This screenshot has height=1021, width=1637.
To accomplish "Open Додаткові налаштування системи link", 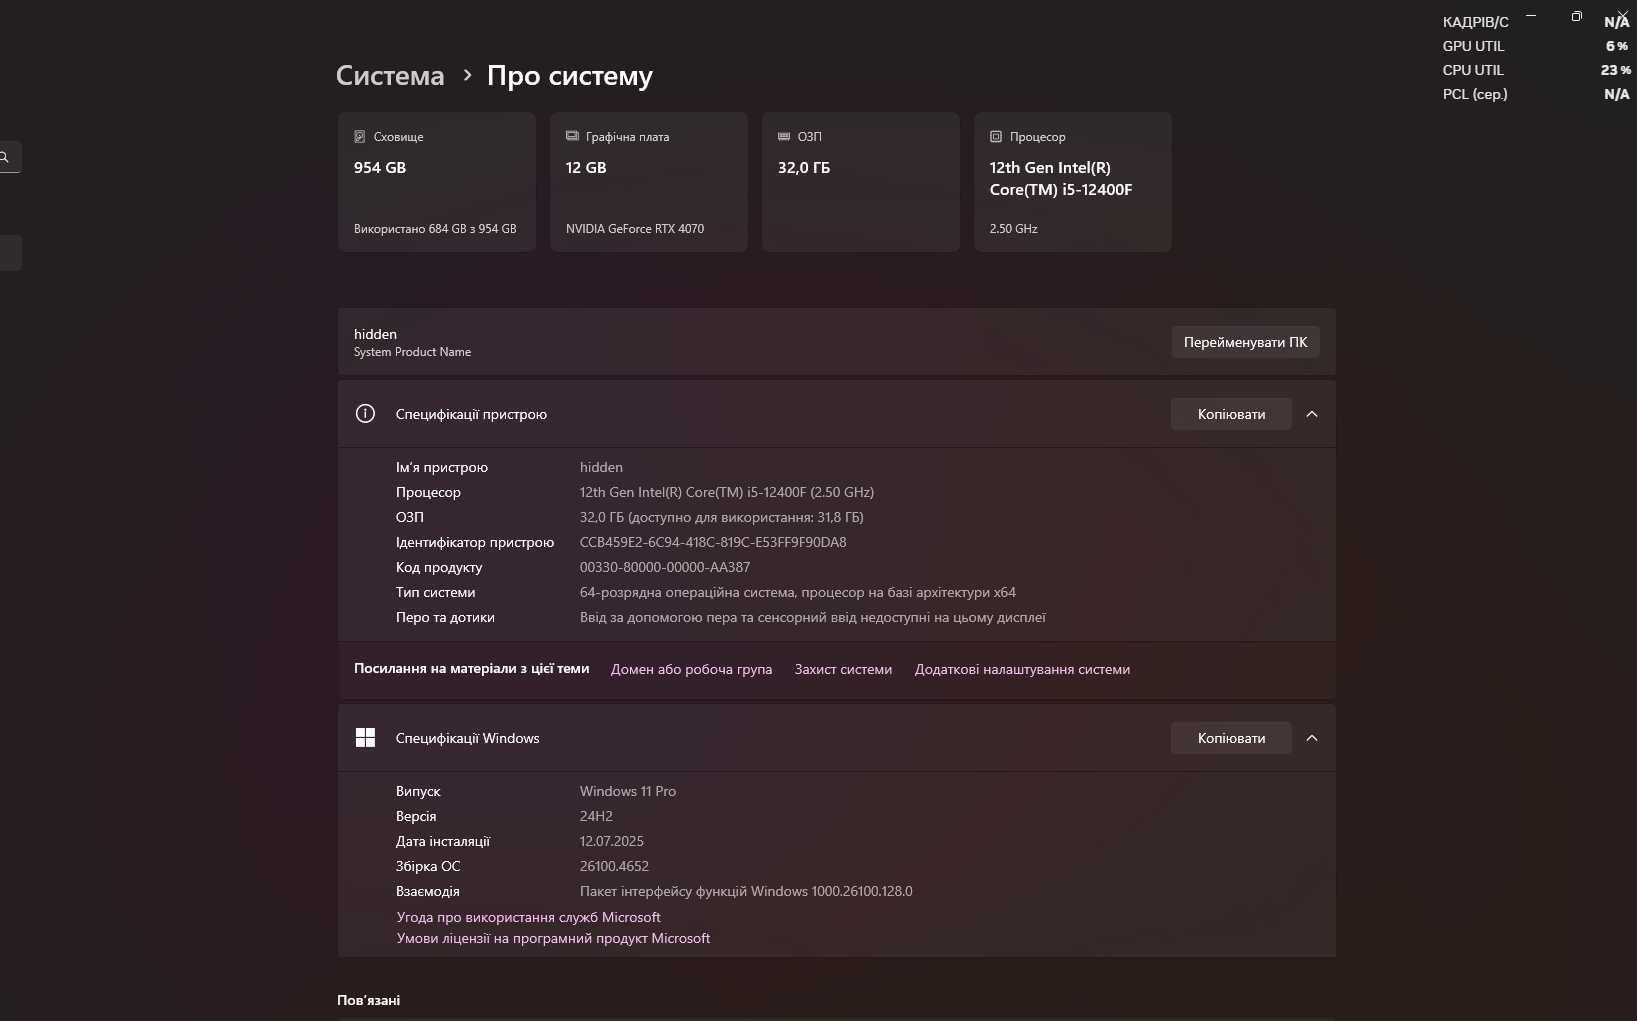I will (x=1022, y=669).
